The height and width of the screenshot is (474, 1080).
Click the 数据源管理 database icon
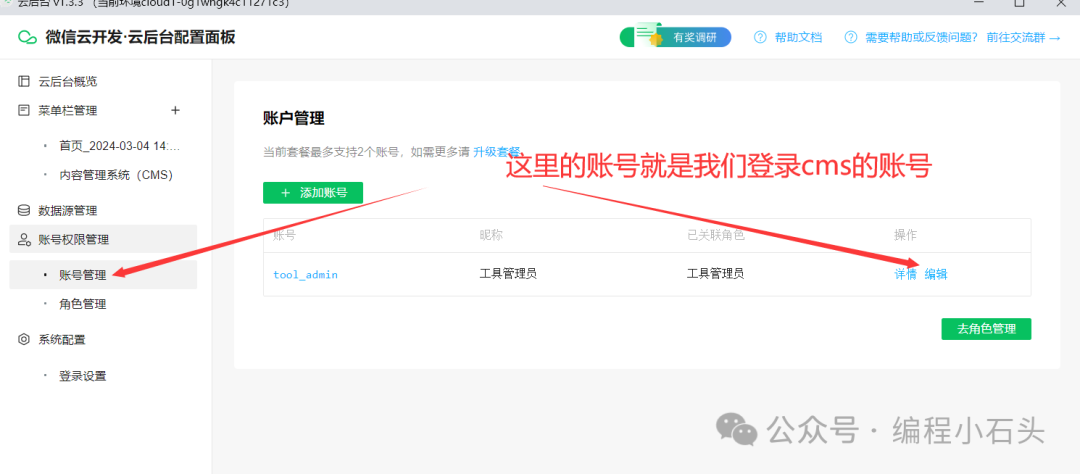pos(24,211)
